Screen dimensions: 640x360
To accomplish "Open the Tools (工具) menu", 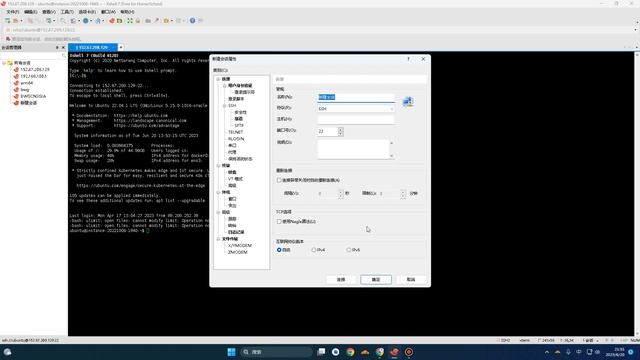I will [x=67, y=12].
